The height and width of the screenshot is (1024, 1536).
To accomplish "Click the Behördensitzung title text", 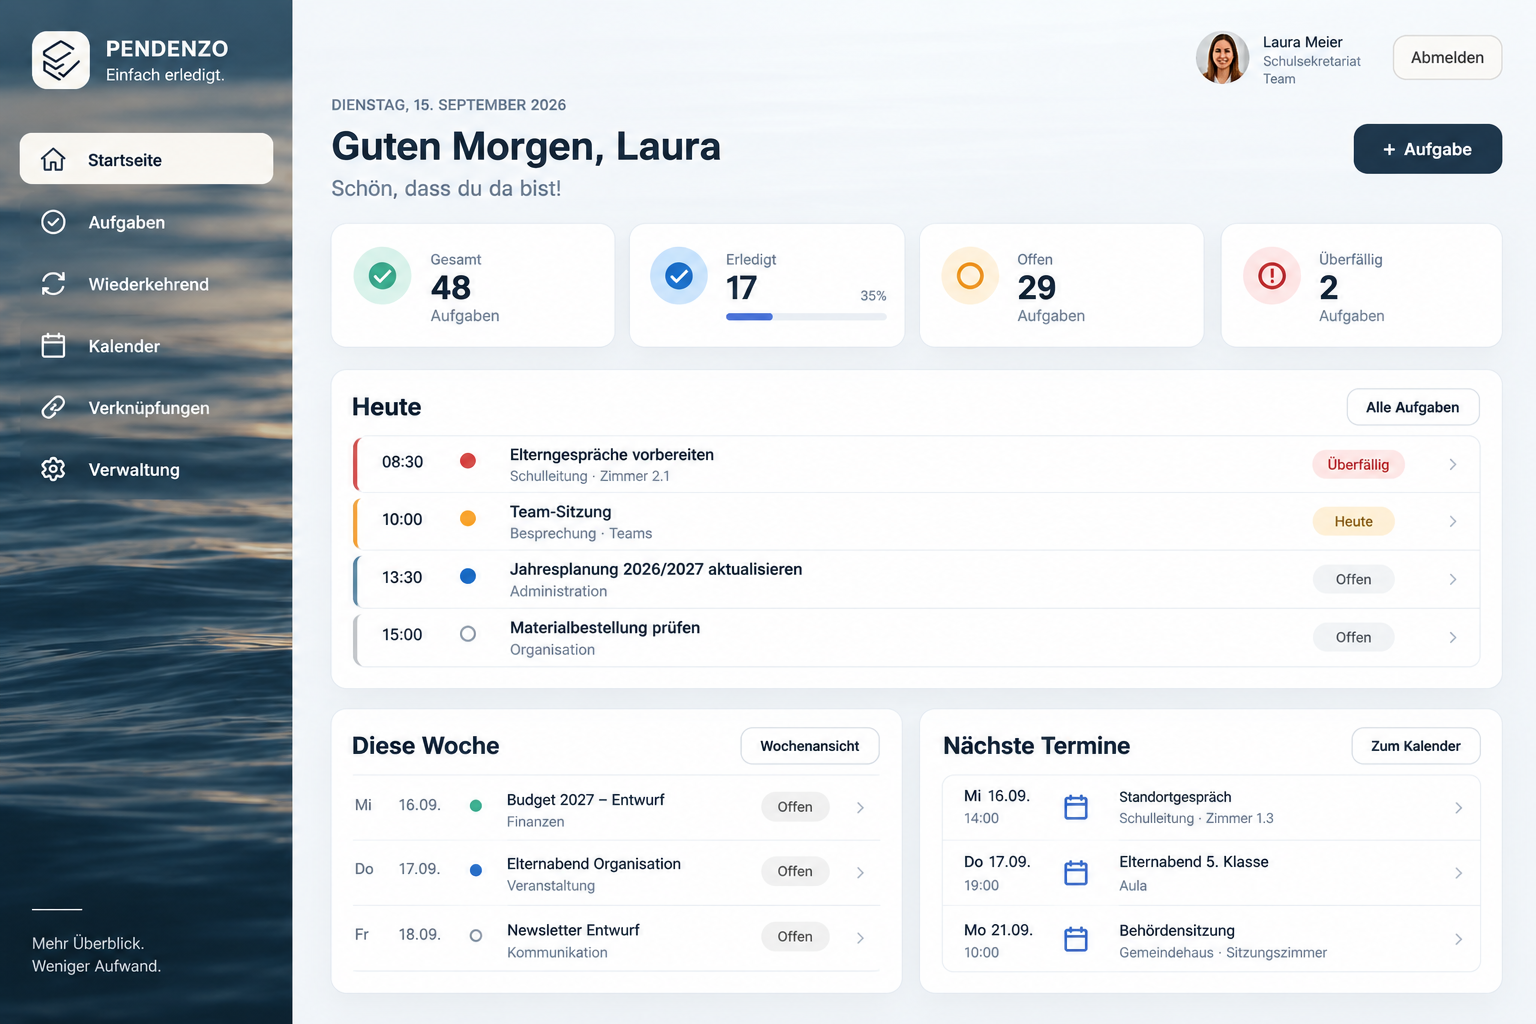I will [1177, 930].
